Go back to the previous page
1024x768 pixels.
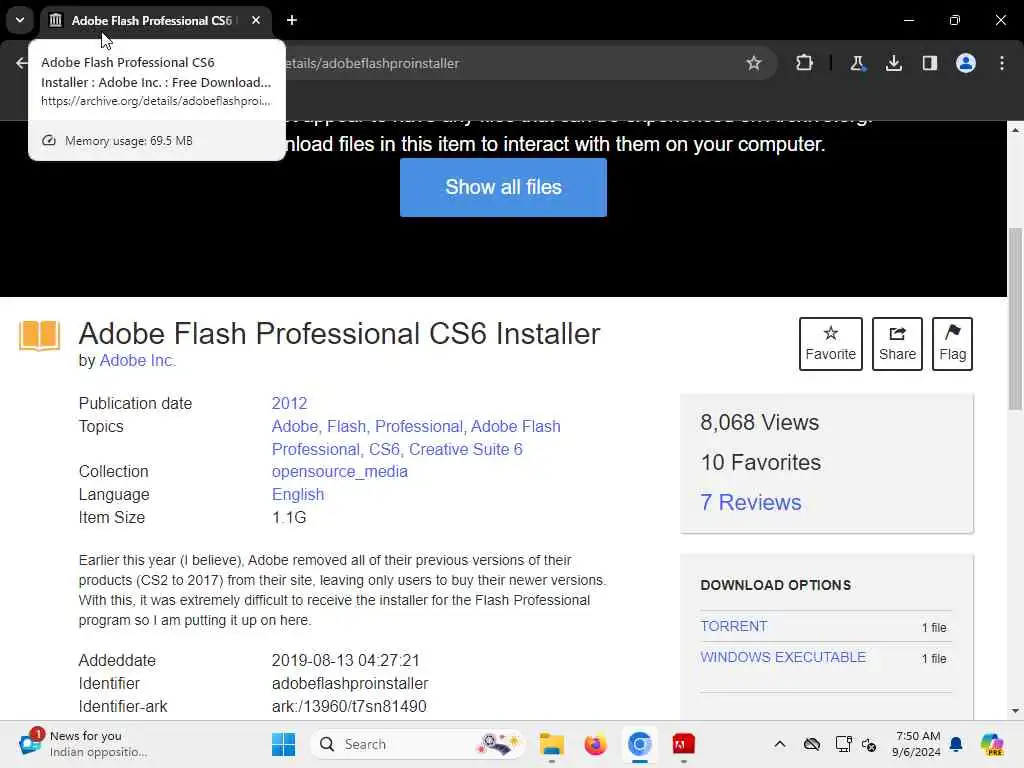click(22, 63)
